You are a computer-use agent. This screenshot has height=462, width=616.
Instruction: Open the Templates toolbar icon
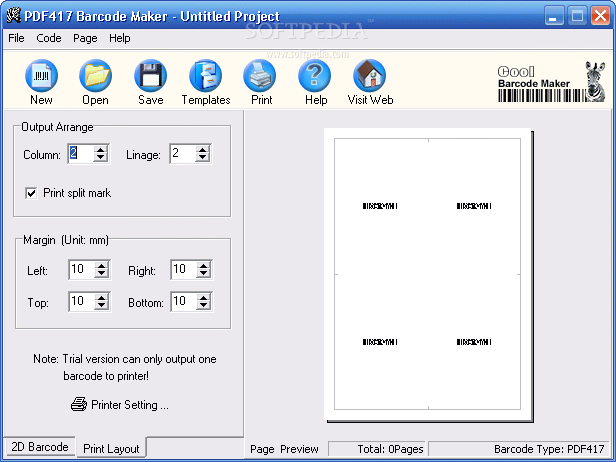tap(205, 75)
